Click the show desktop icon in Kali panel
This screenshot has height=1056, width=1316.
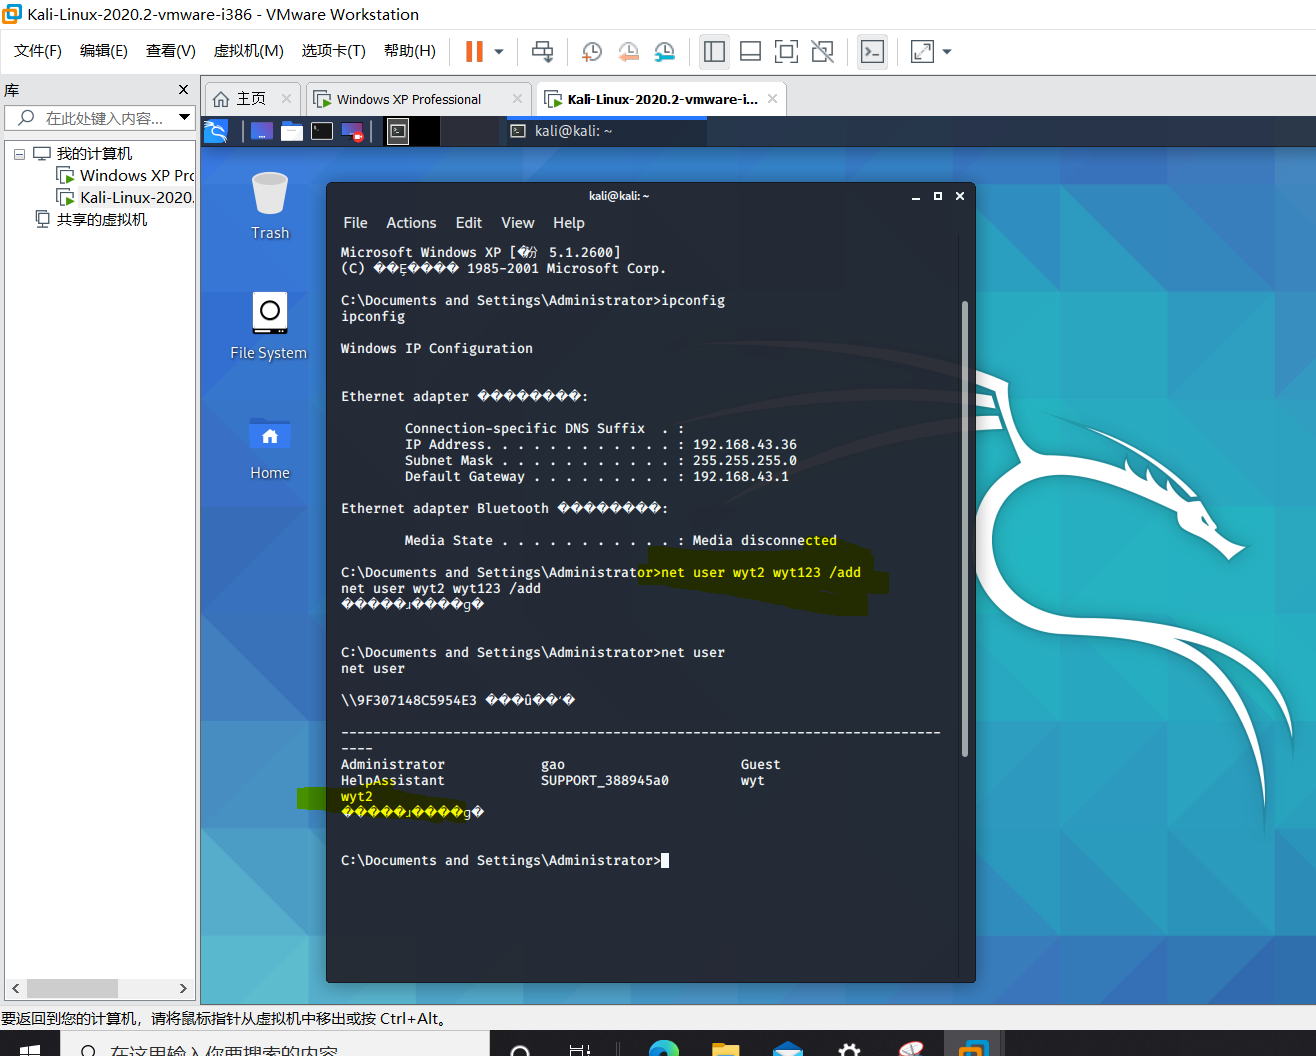[262, 131]
